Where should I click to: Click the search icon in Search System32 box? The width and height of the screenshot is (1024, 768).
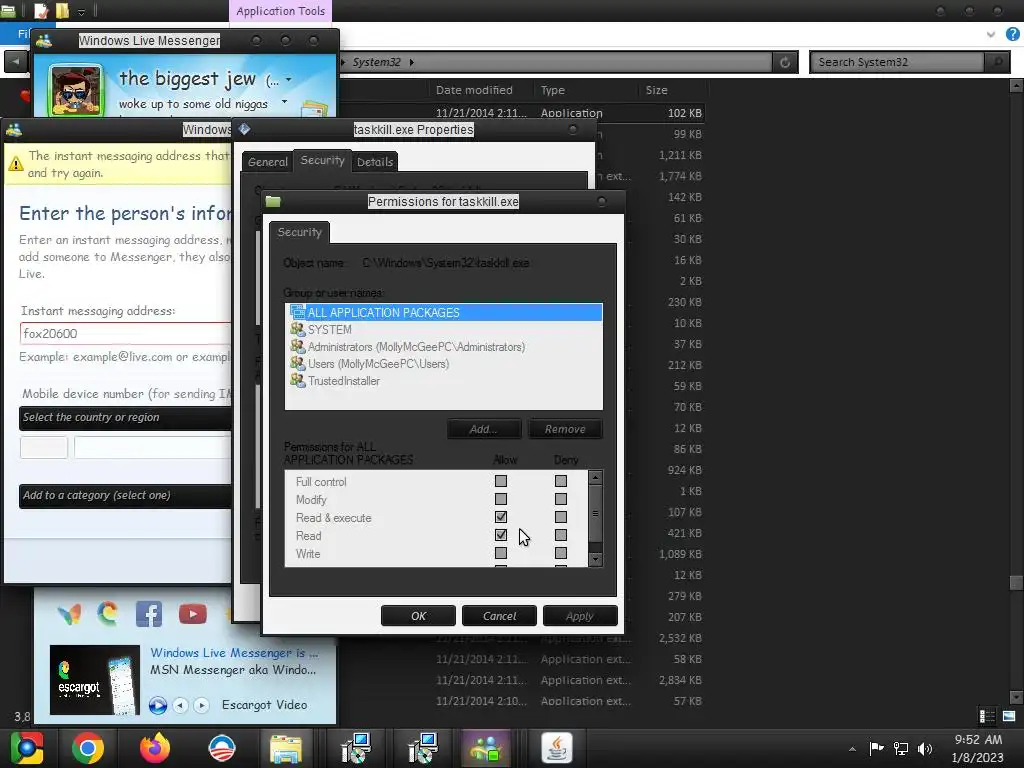click(x=997, y=62)
